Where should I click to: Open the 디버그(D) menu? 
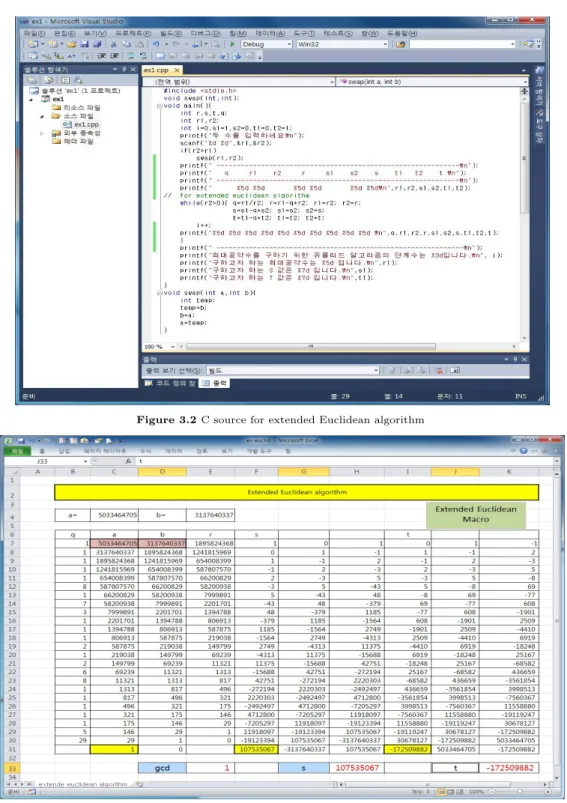(205, 33)
